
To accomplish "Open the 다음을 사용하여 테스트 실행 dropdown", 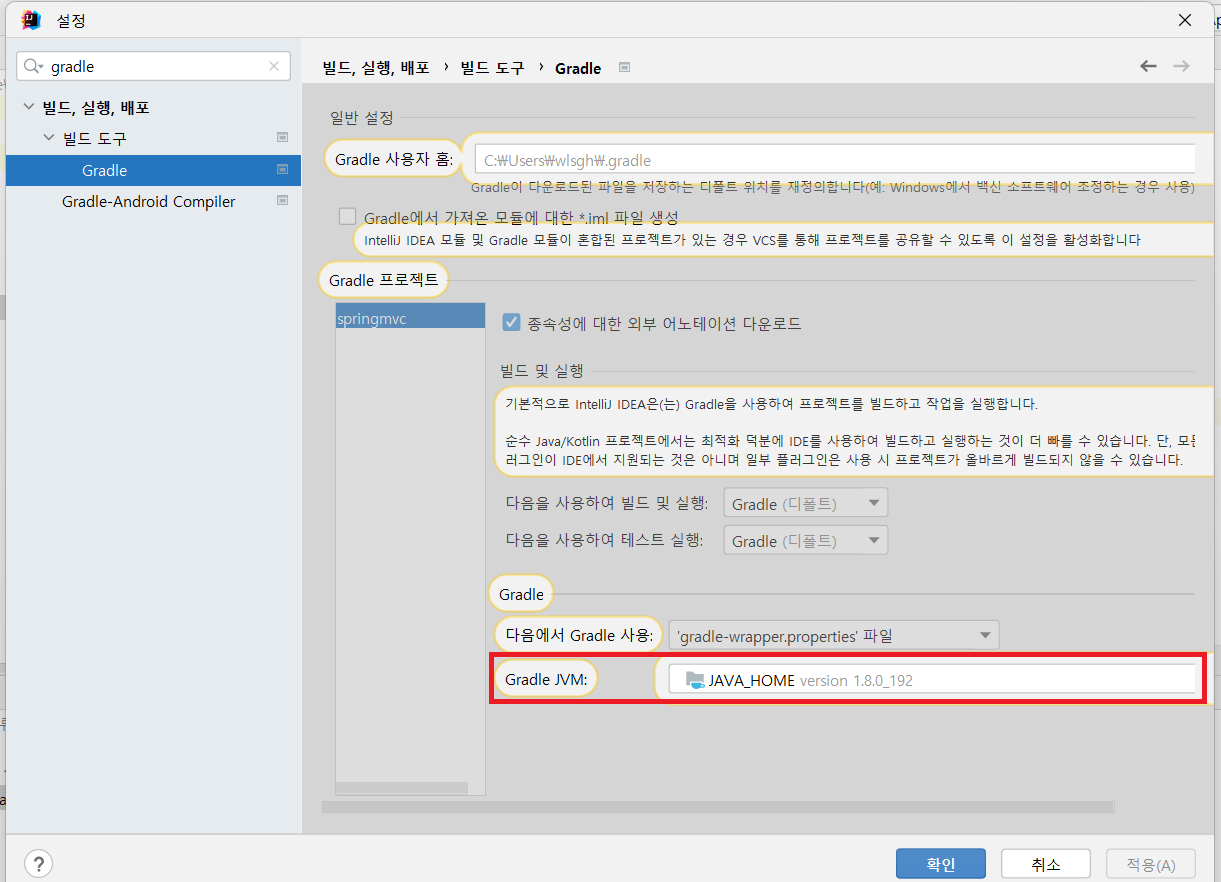I will (806, 540).
